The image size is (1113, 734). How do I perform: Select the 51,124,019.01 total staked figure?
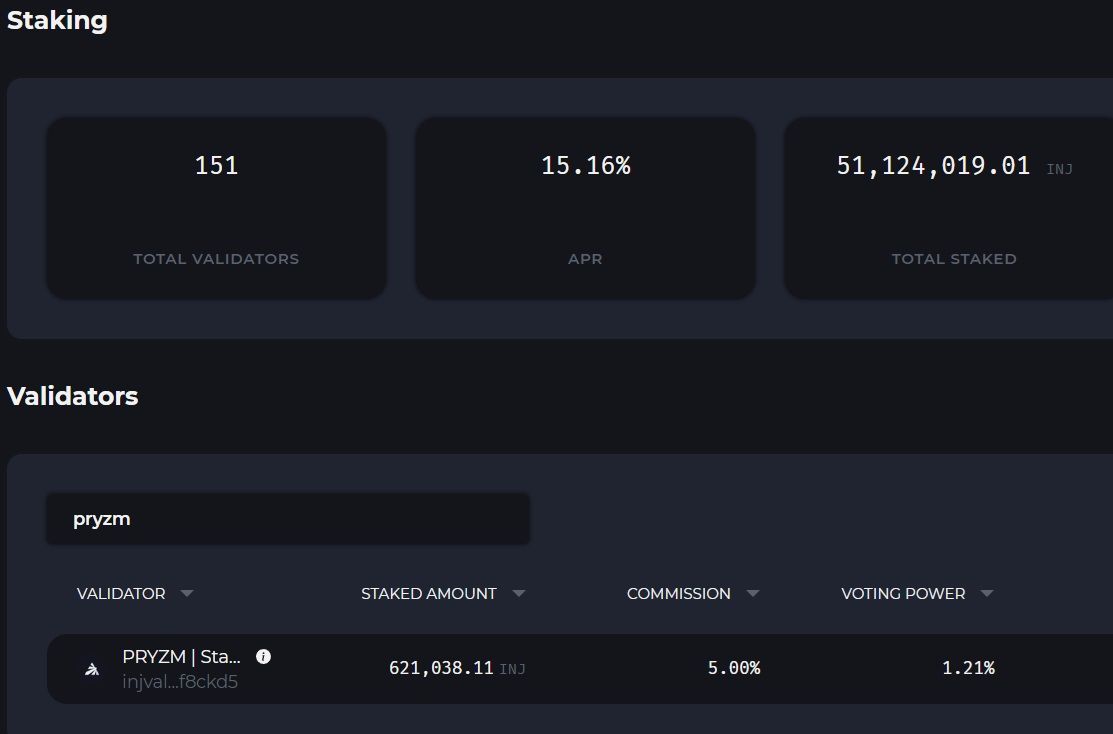tap(933, 165)
